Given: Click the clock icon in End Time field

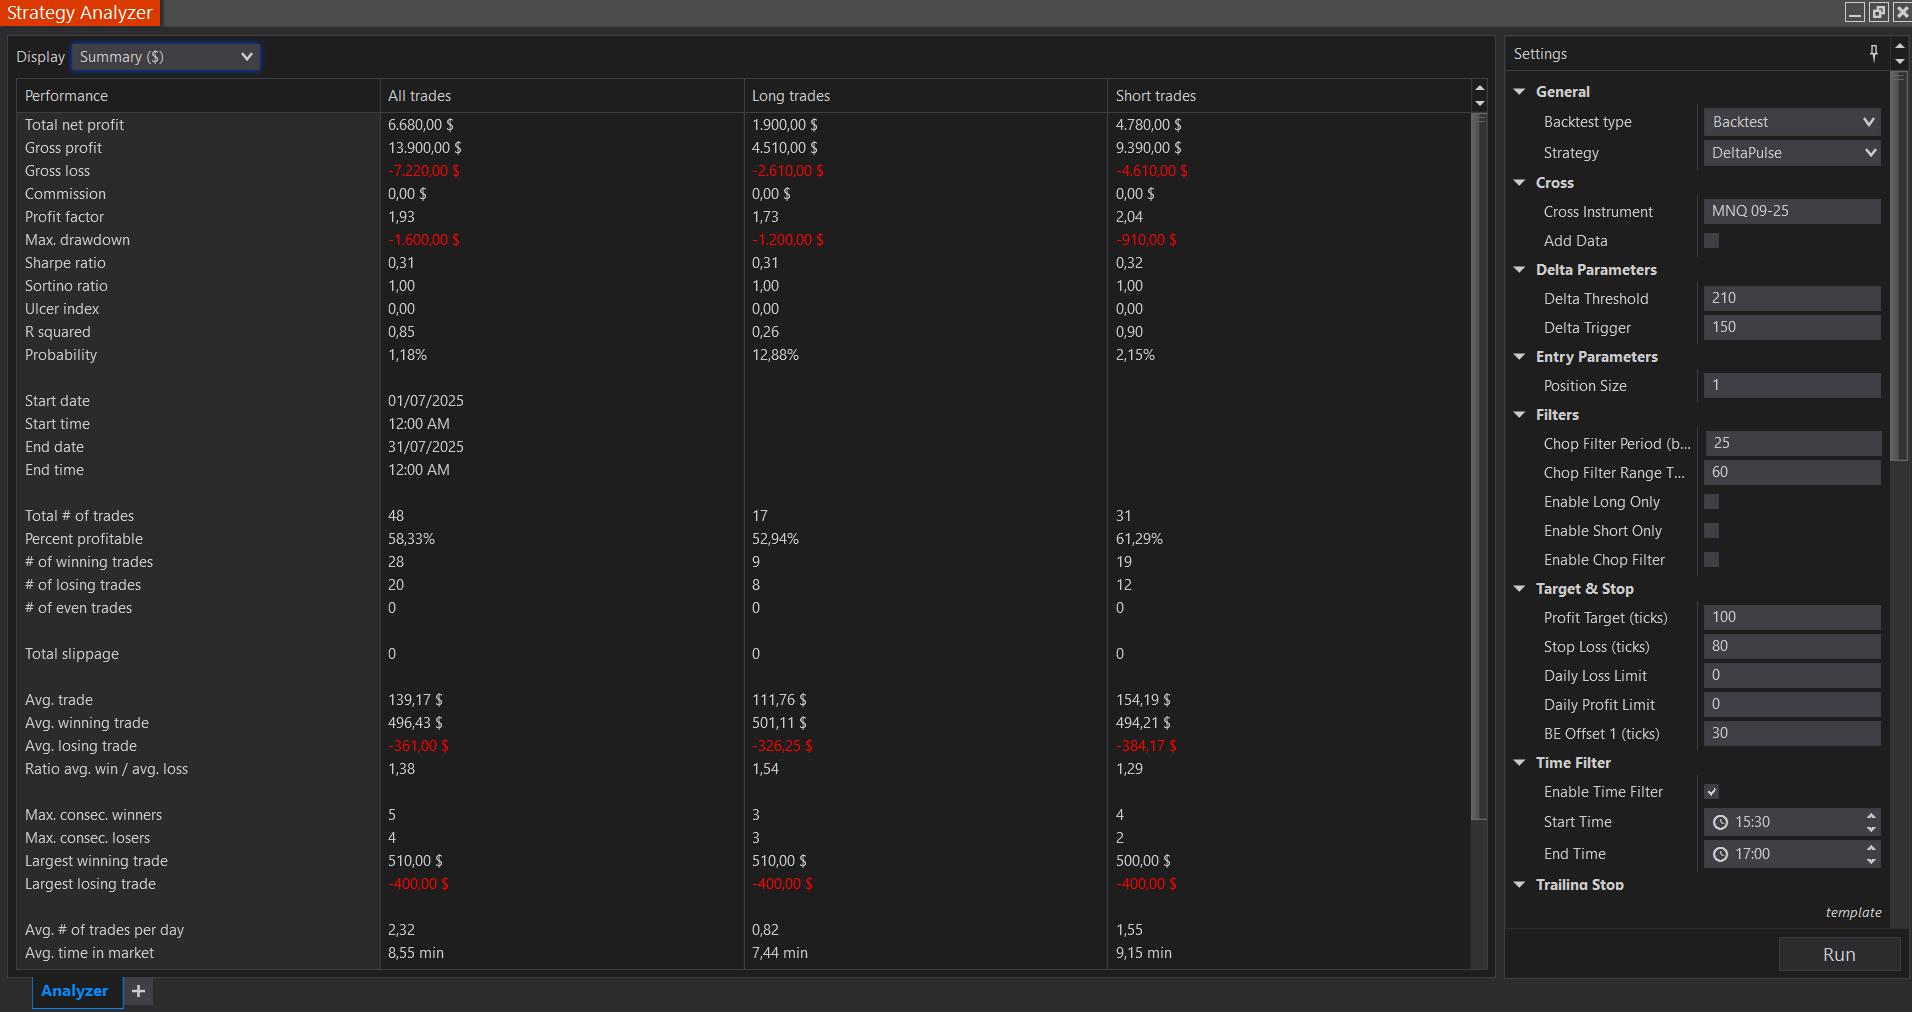Looking at the screenshot, I should [x=1720, y=854].
